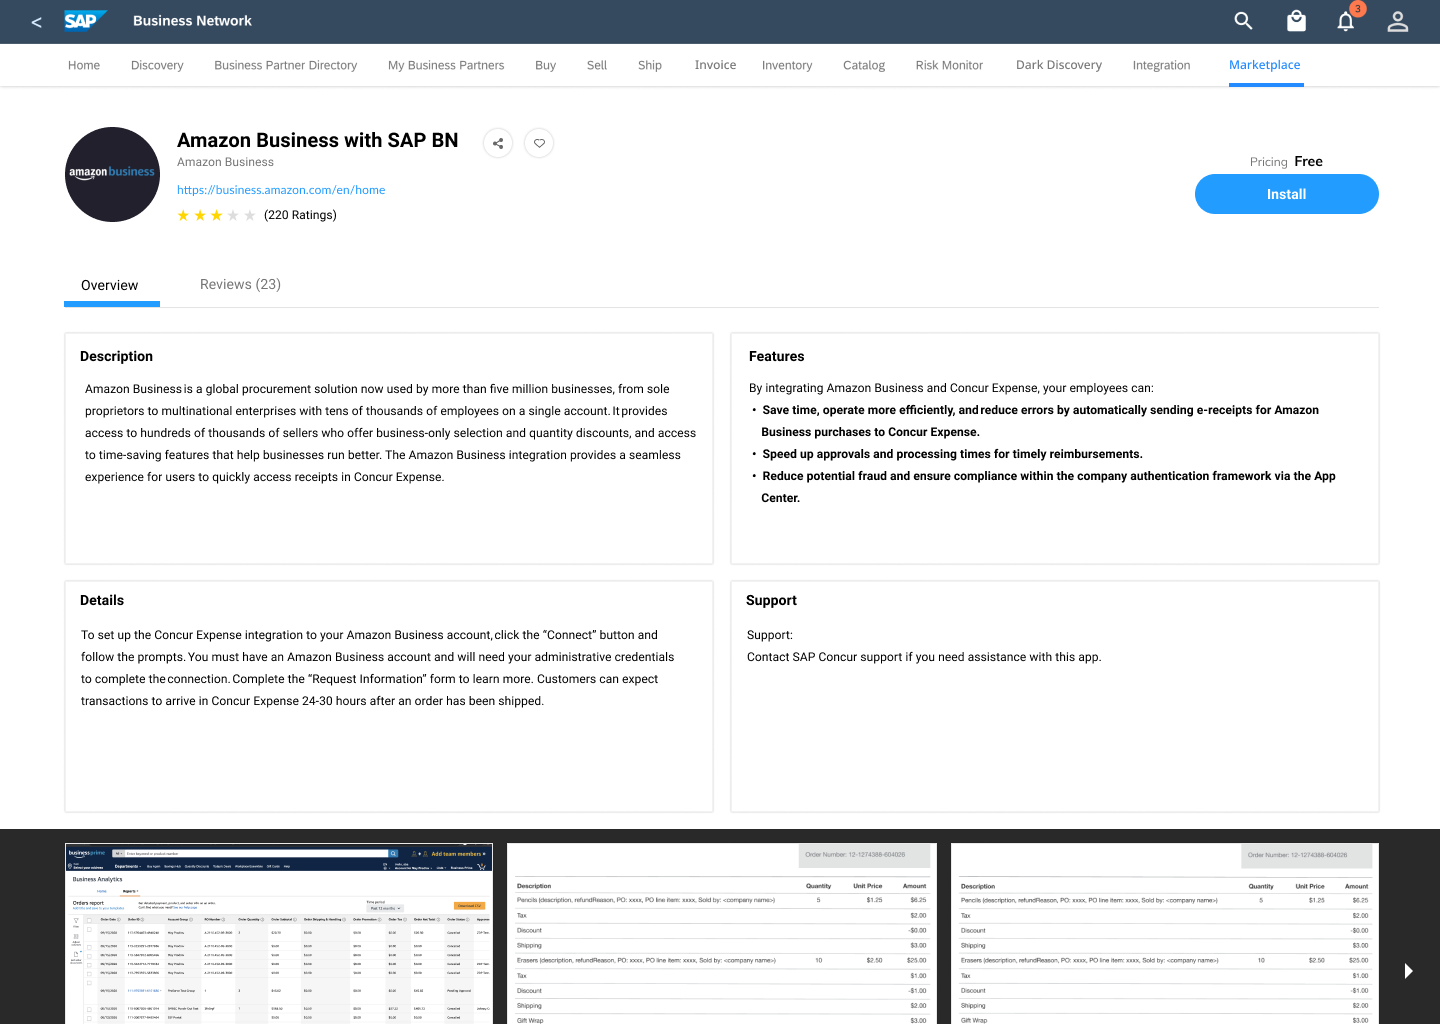Open the shopping bag icon

pyautogui.click(x=1296, y=21)
